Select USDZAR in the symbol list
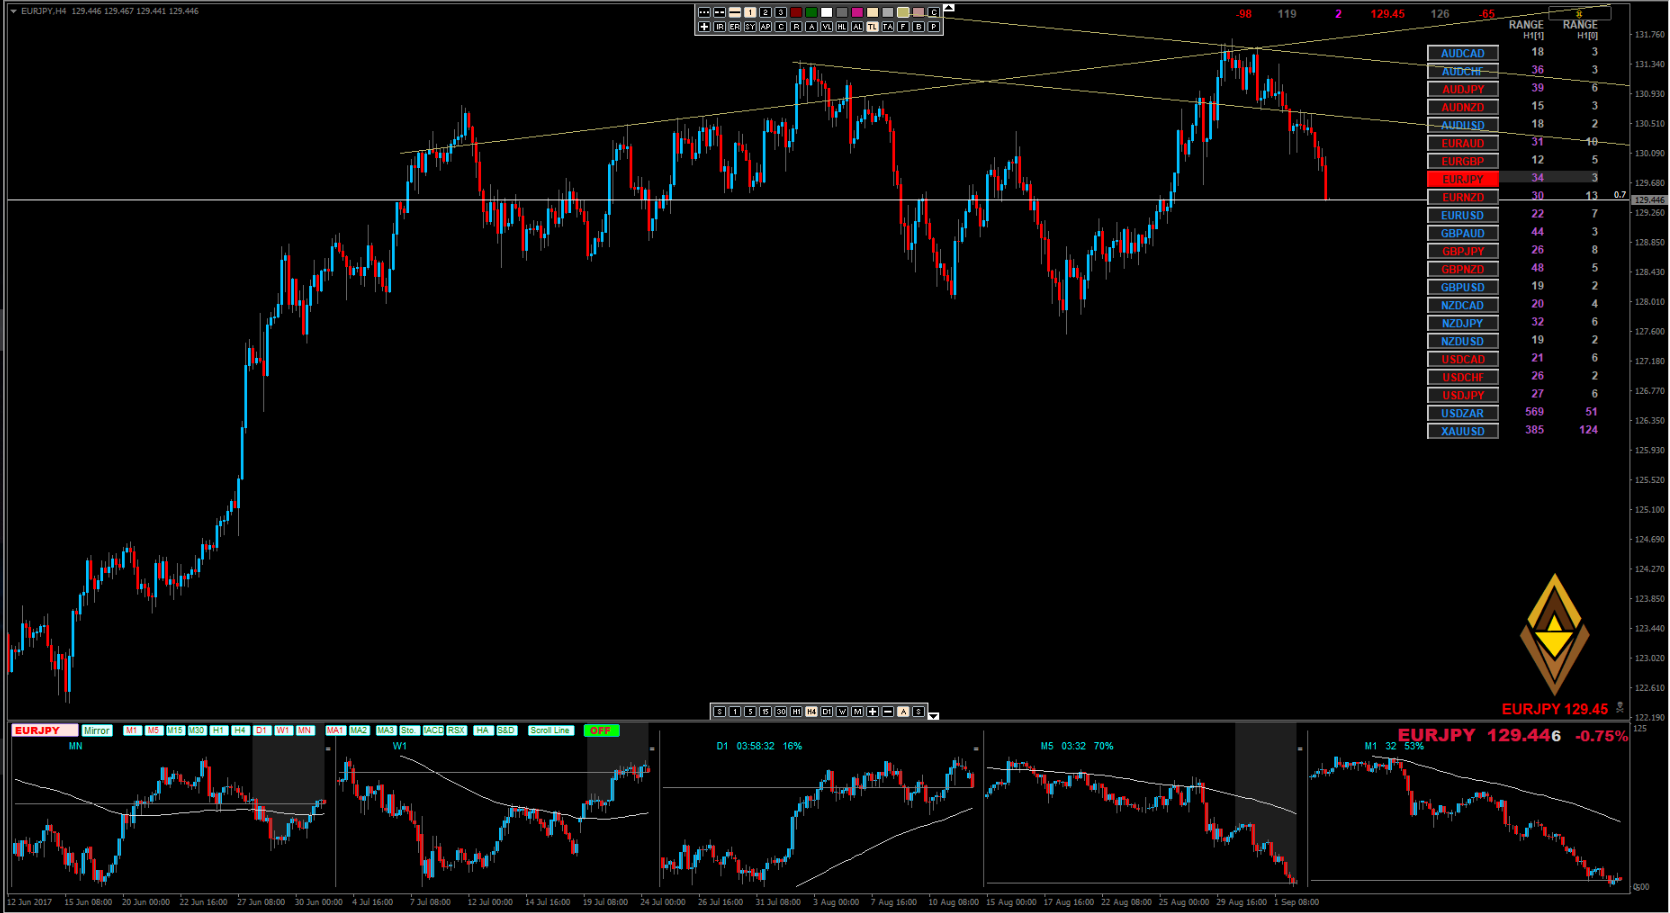 1463,413
